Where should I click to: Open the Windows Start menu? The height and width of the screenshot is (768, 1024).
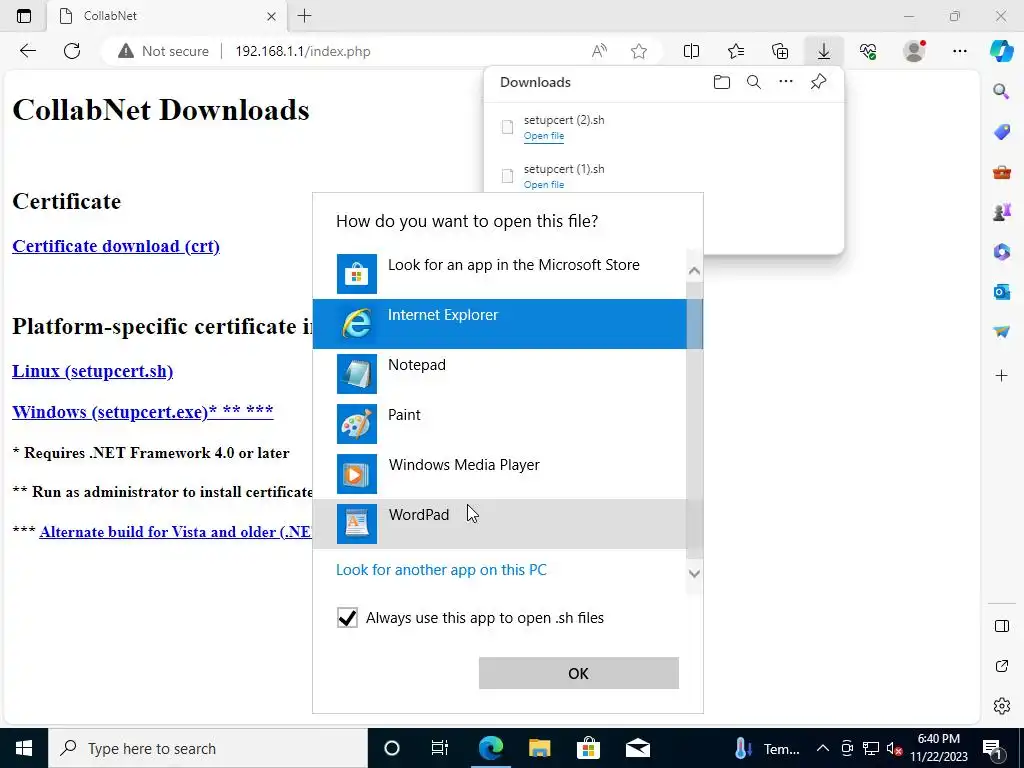tap(24, 748)
